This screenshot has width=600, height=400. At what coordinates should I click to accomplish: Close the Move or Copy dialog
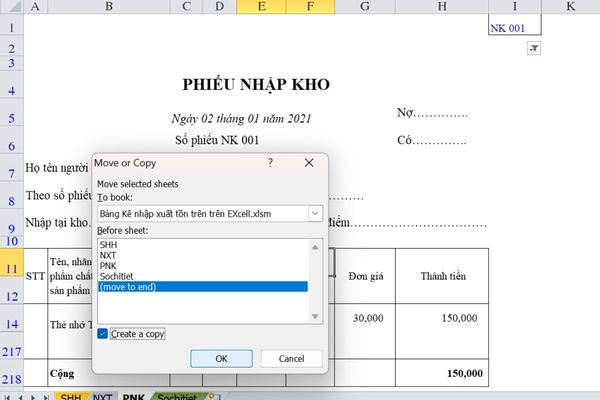(x=309, y=163)
